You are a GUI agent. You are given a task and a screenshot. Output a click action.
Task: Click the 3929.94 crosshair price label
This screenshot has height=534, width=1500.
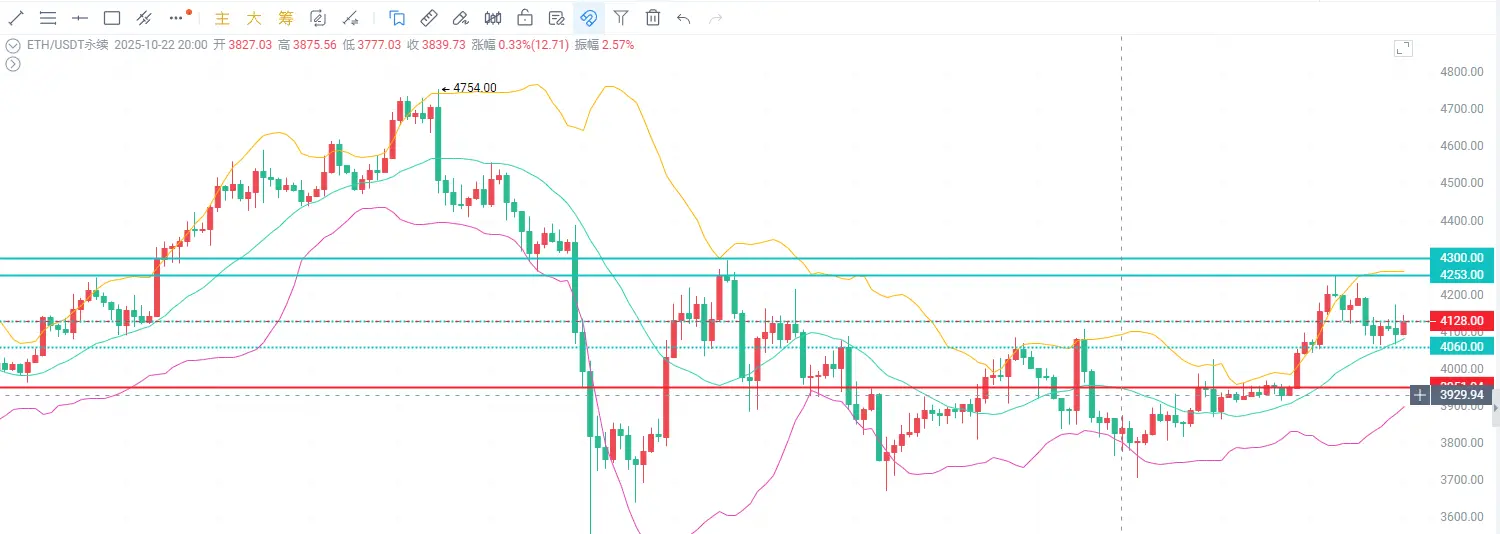point(1462,395)
